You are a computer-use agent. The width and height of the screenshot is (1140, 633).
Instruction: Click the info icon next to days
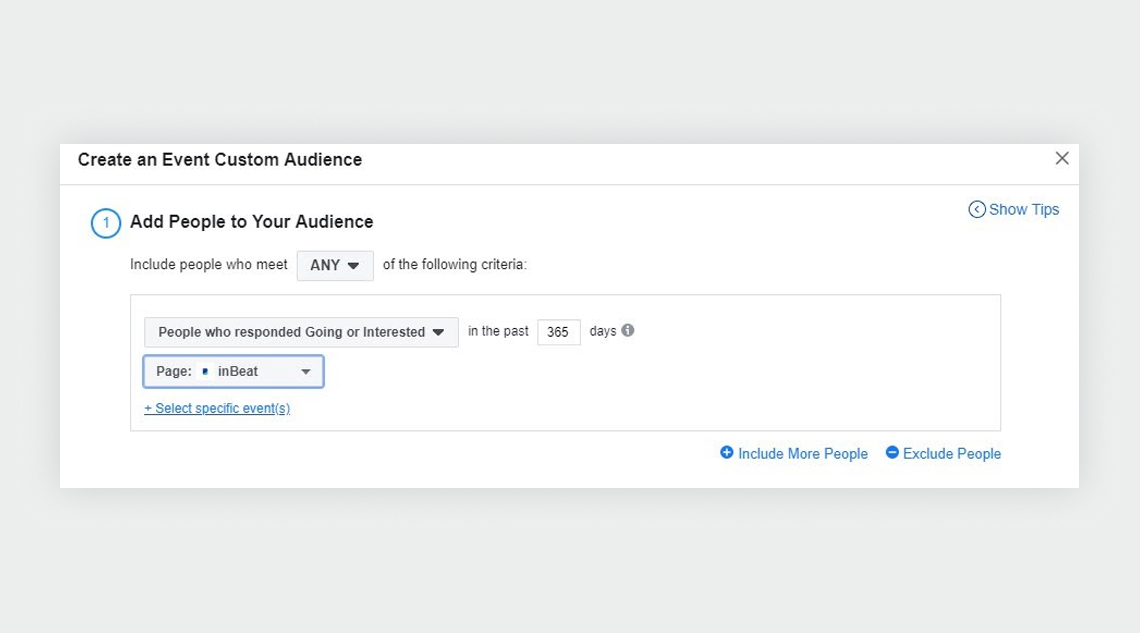click(x=627, y=331)
